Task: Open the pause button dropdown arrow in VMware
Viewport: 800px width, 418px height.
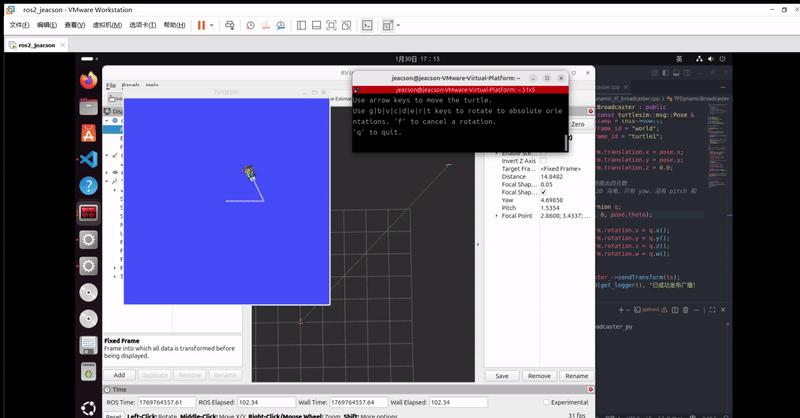Action: pos(213,25)
